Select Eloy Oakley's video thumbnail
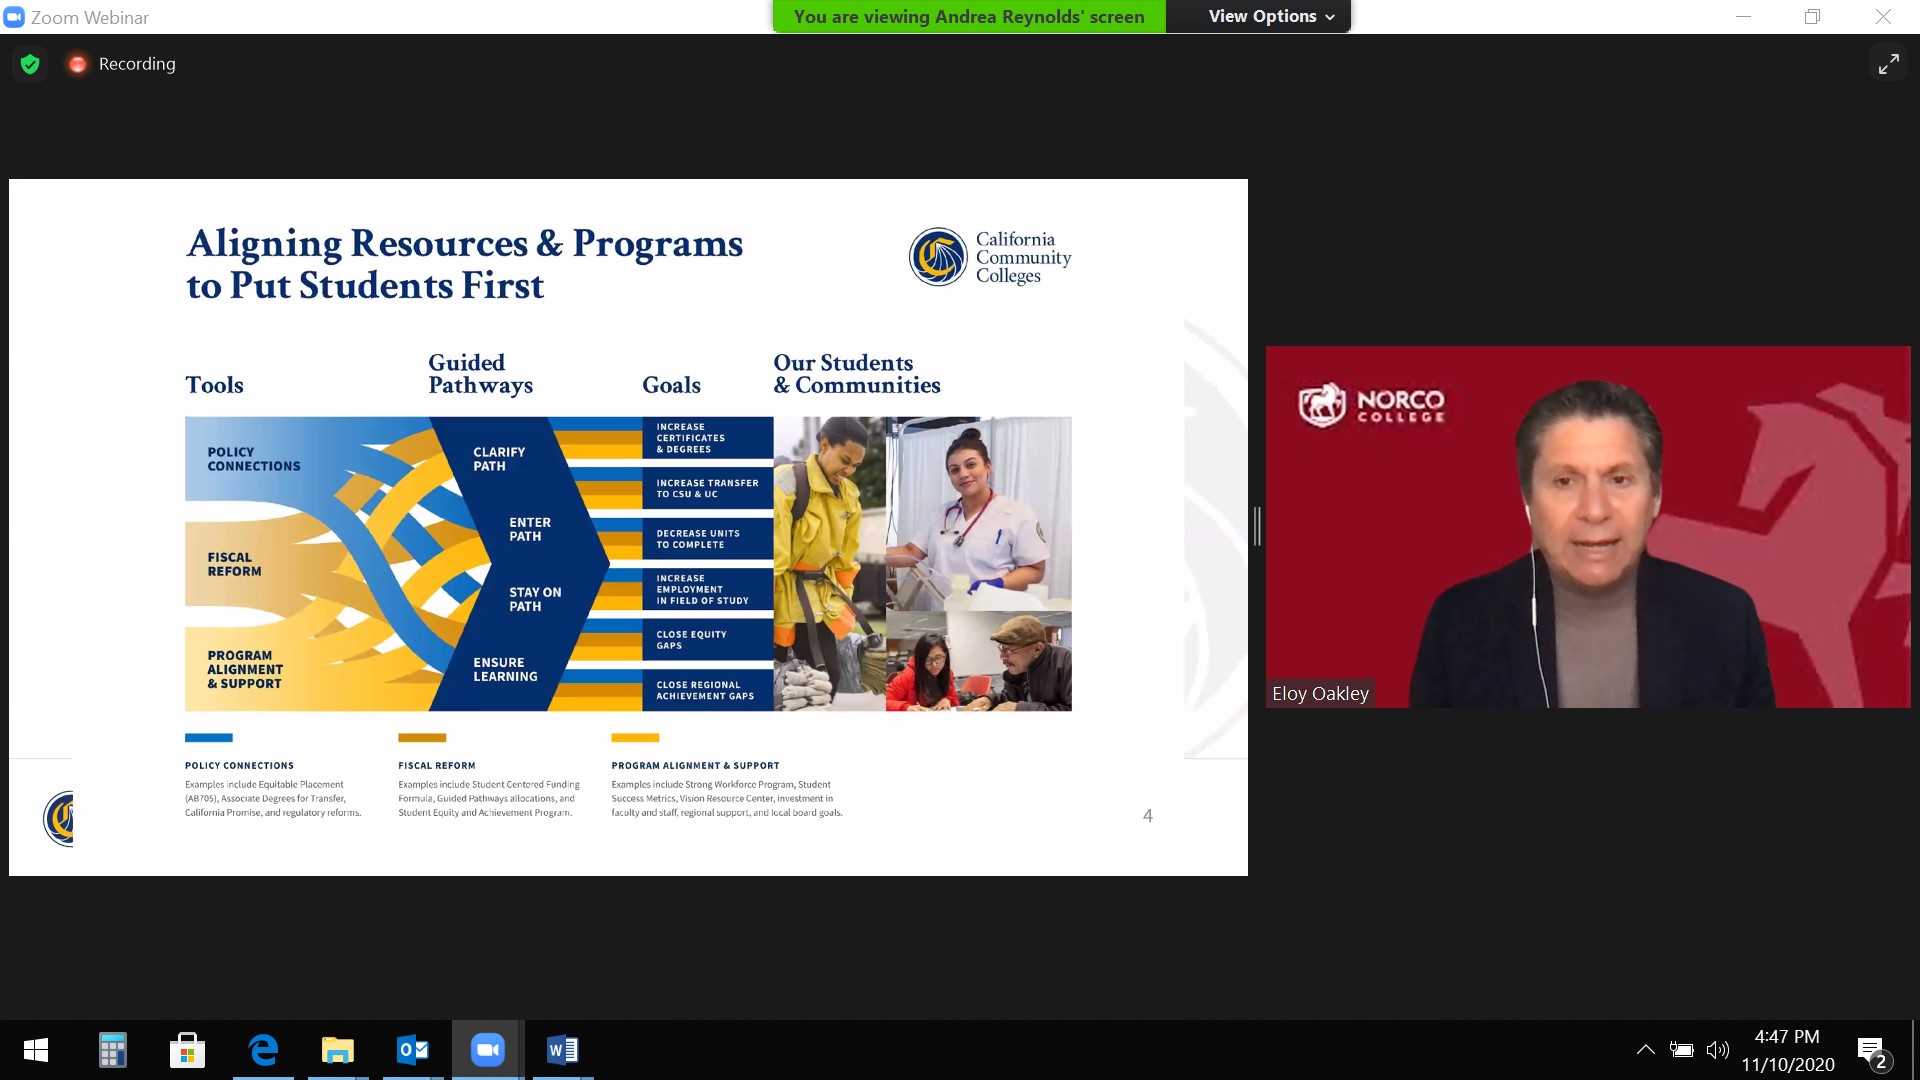1920x1080 pixels. (x=1588, y=527)
